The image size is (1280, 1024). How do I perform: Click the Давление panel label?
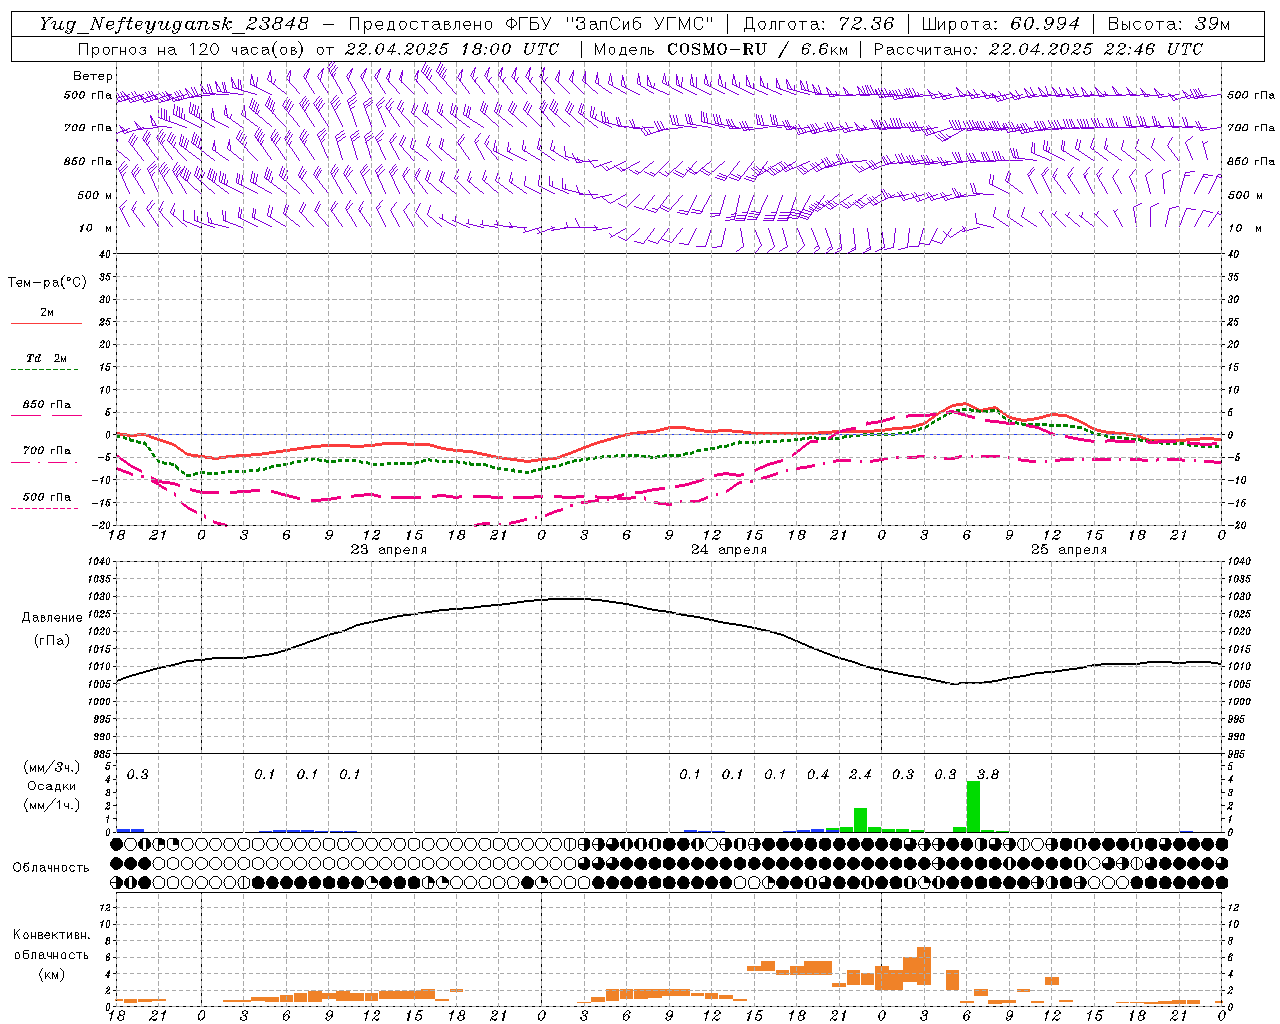52,618
